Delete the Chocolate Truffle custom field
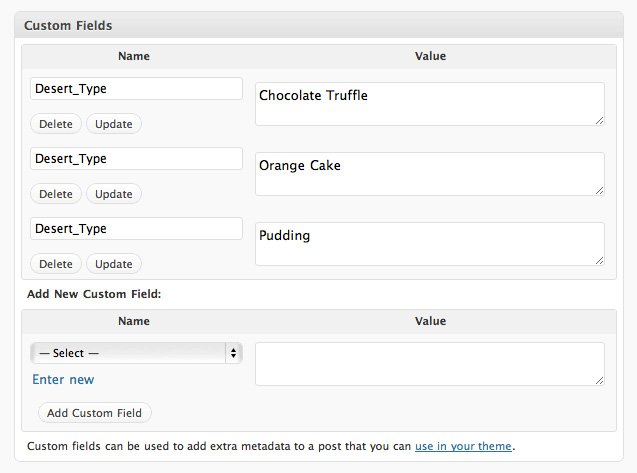Viewport: 637px width, 473px height. point(56,124)
